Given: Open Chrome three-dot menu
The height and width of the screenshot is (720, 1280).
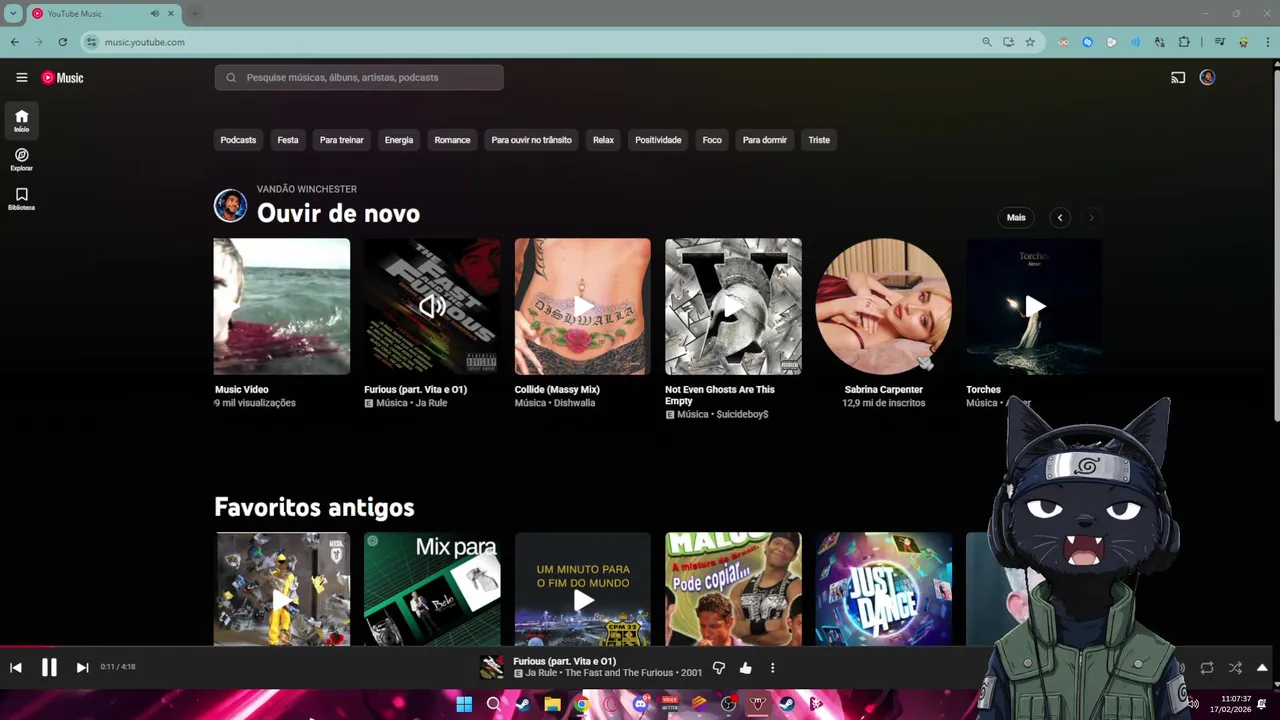Looking at the screenshot, I should pyautogui.click(x=1268, y=42).
